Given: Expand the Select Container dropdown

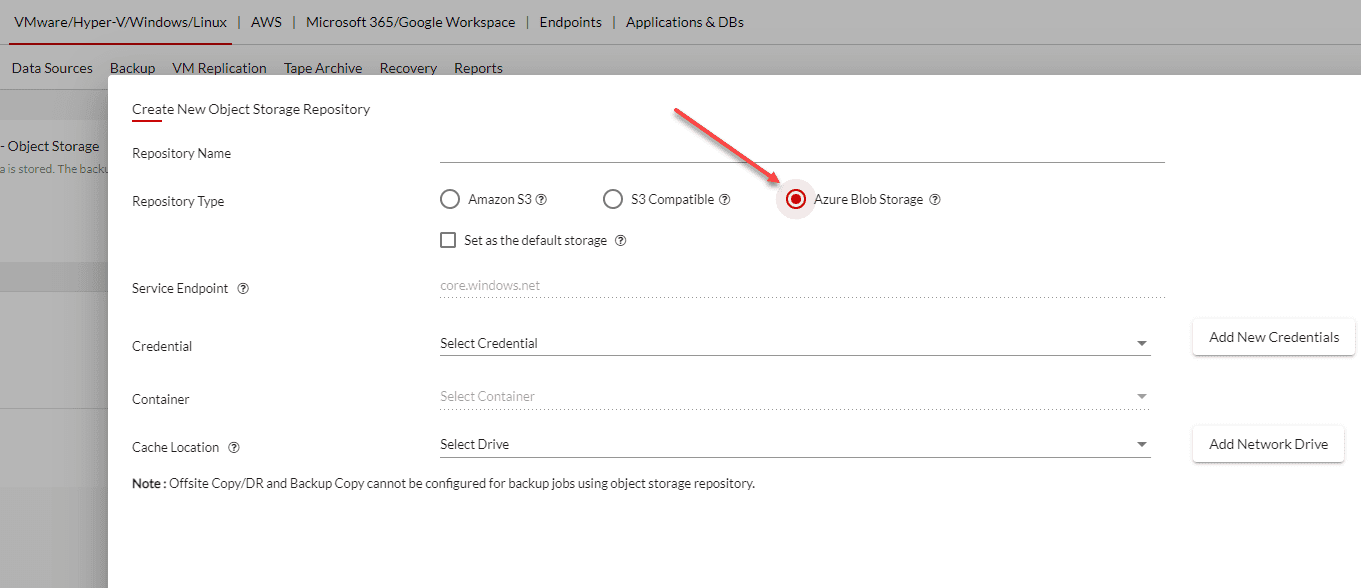Looking at the screenshot, I should tap(795, 397).
